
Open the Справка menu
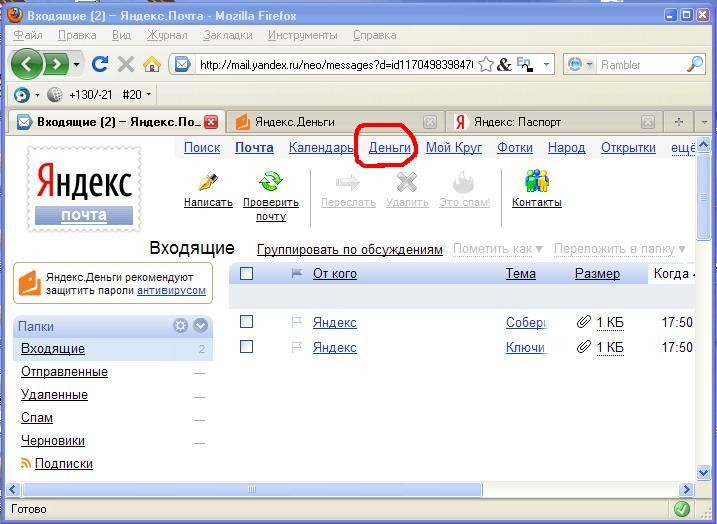[375, 35]
